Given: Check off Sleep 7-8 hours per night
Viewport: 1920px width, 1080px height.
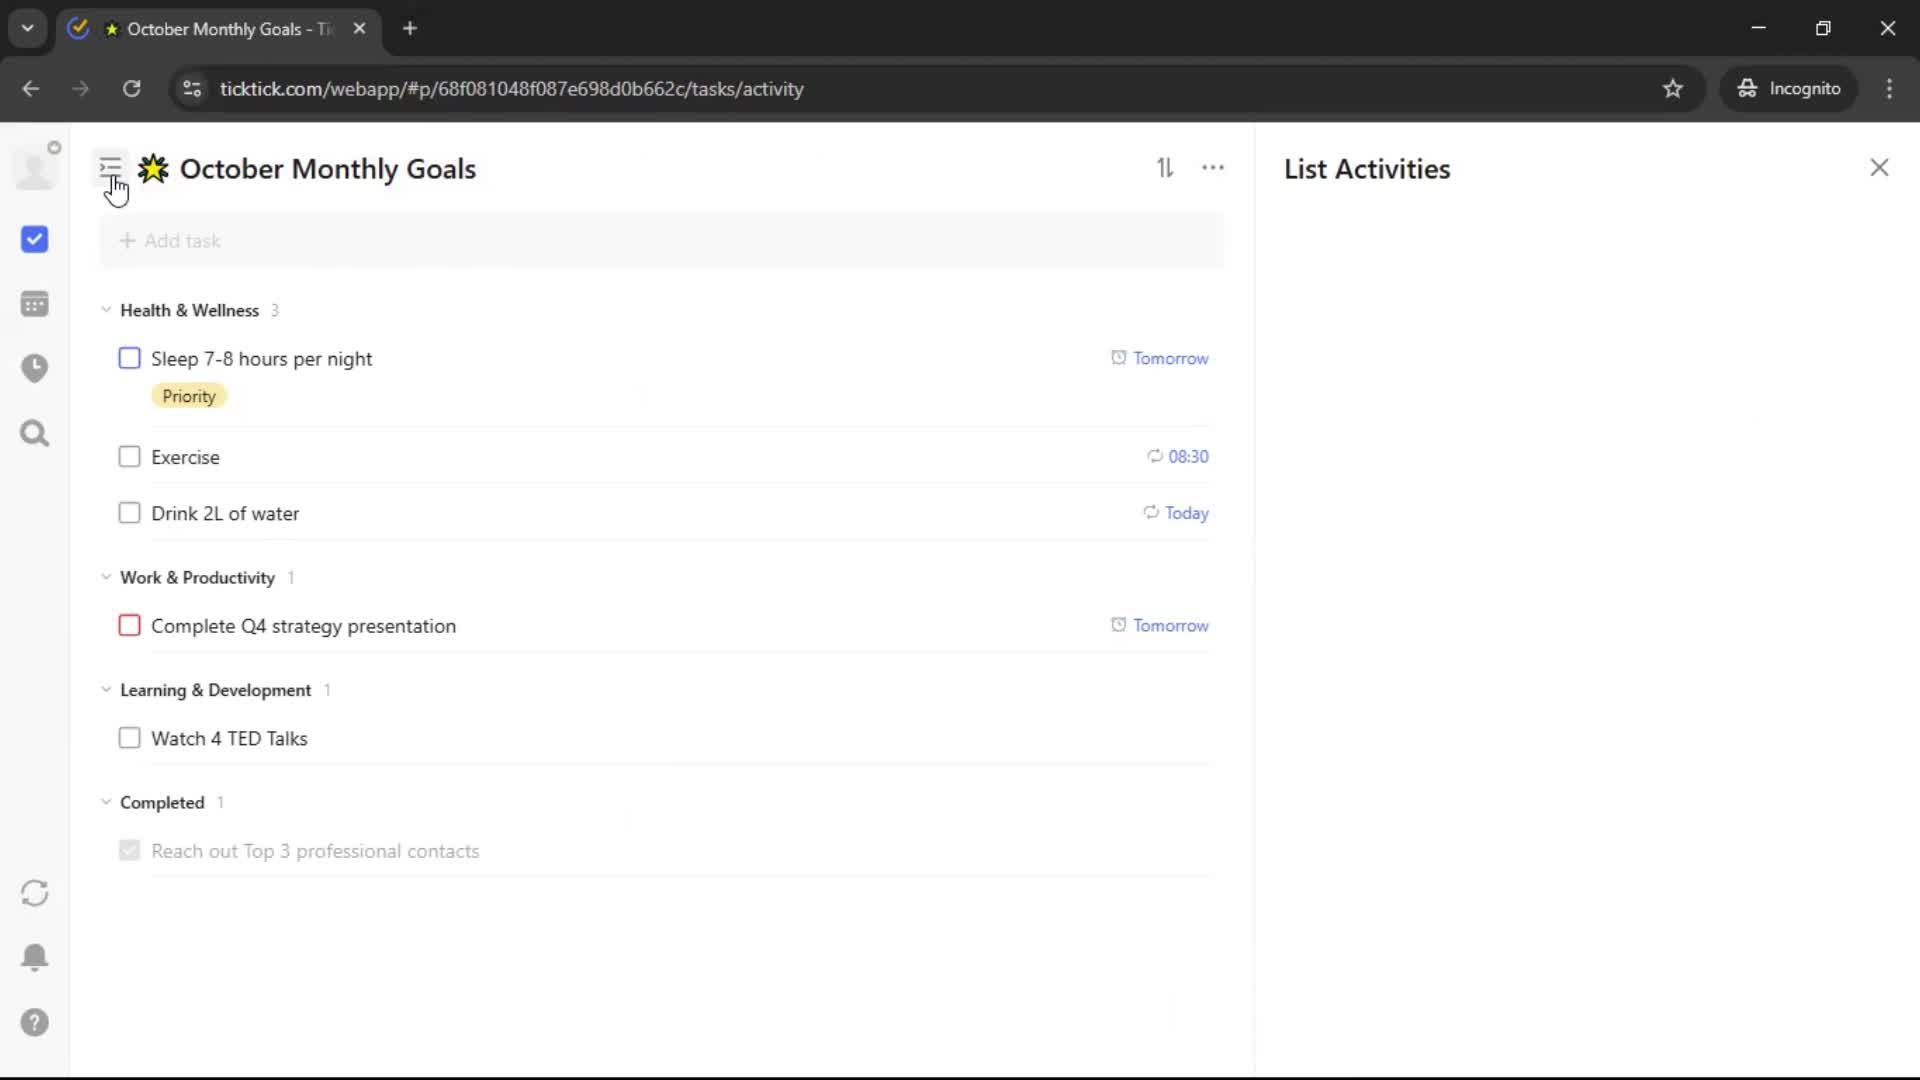Looking at the screenshot, I should [129, 358].
